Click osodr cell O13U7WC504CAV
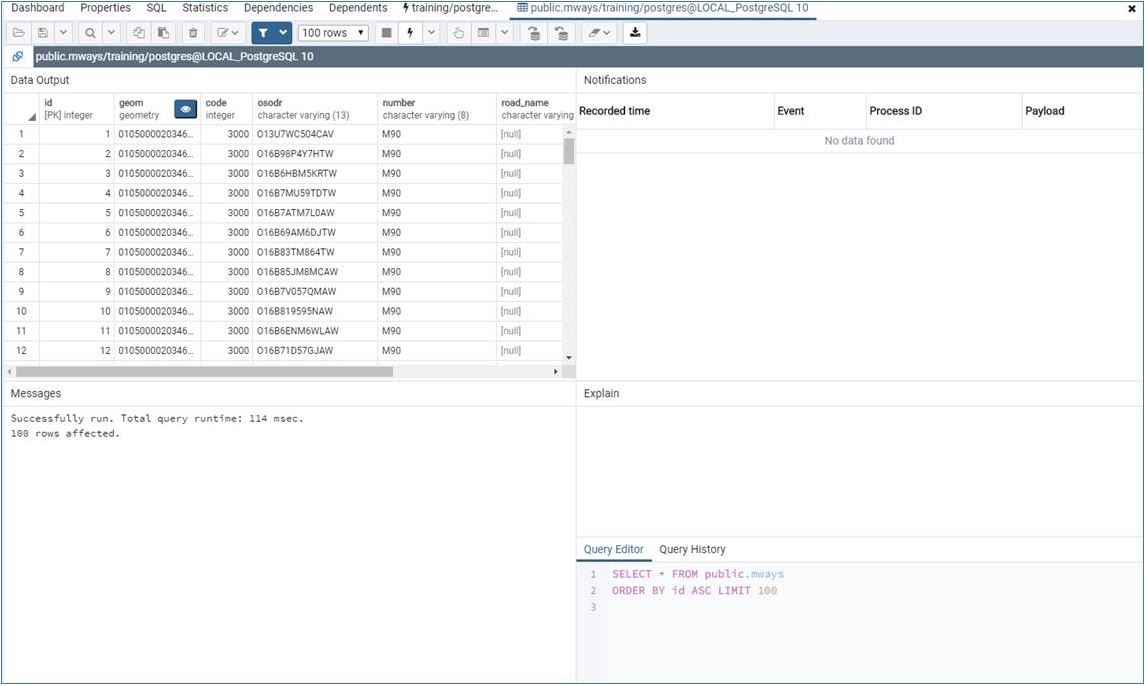Viewport: 1145px width, 686px height. tap(315, 134)
